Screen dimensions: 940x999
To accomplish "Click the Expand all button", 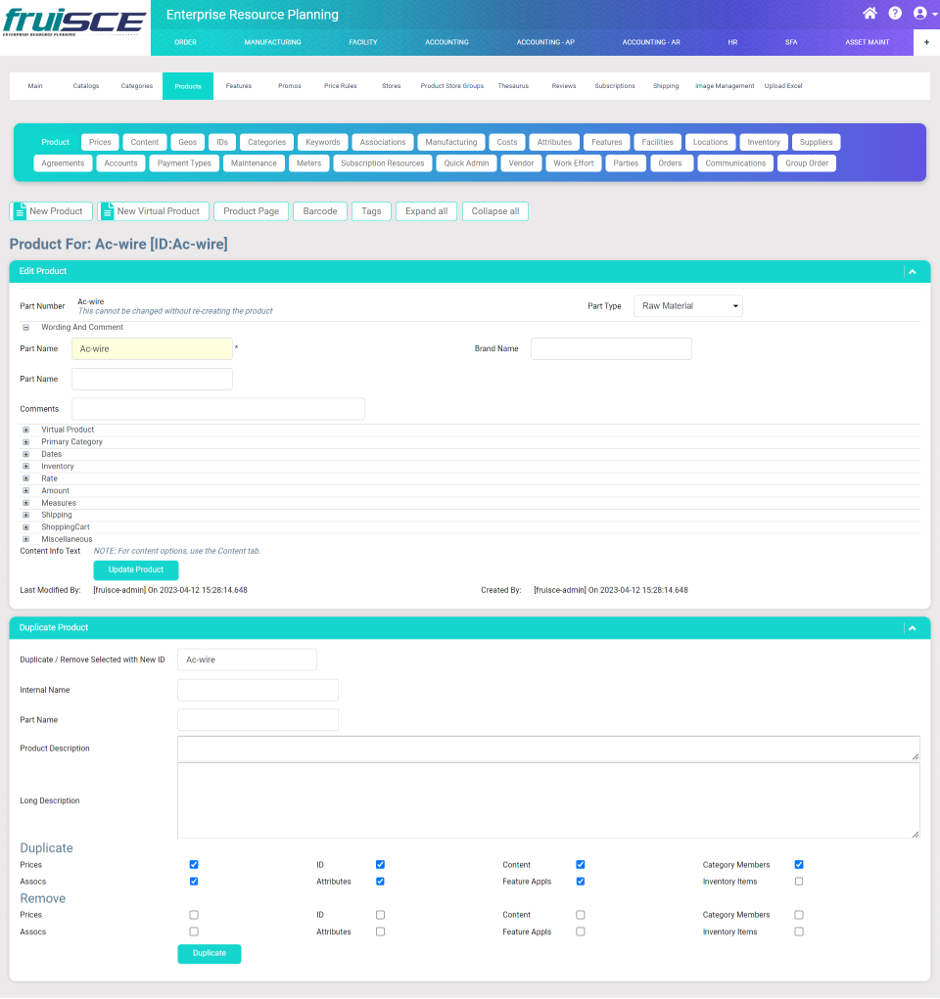I will pos(426,211).
